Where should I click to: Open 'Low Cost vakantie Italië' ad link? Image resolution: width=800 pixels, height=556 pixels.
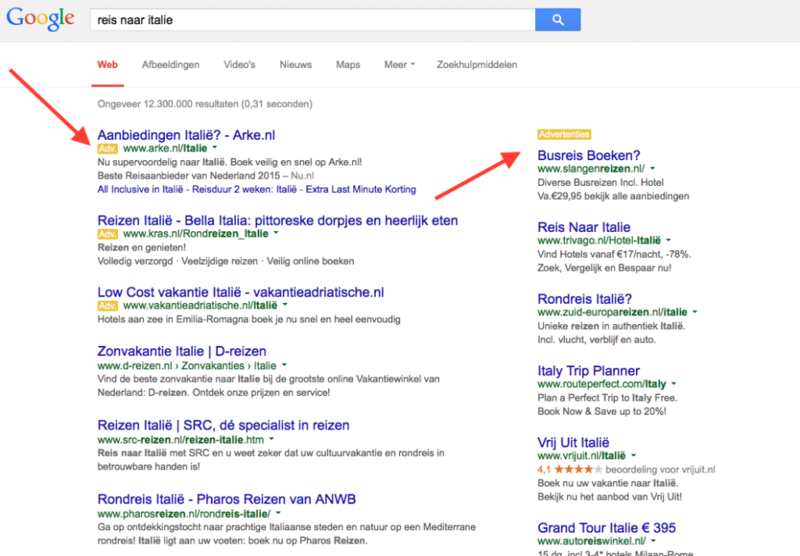coord(241,292)
